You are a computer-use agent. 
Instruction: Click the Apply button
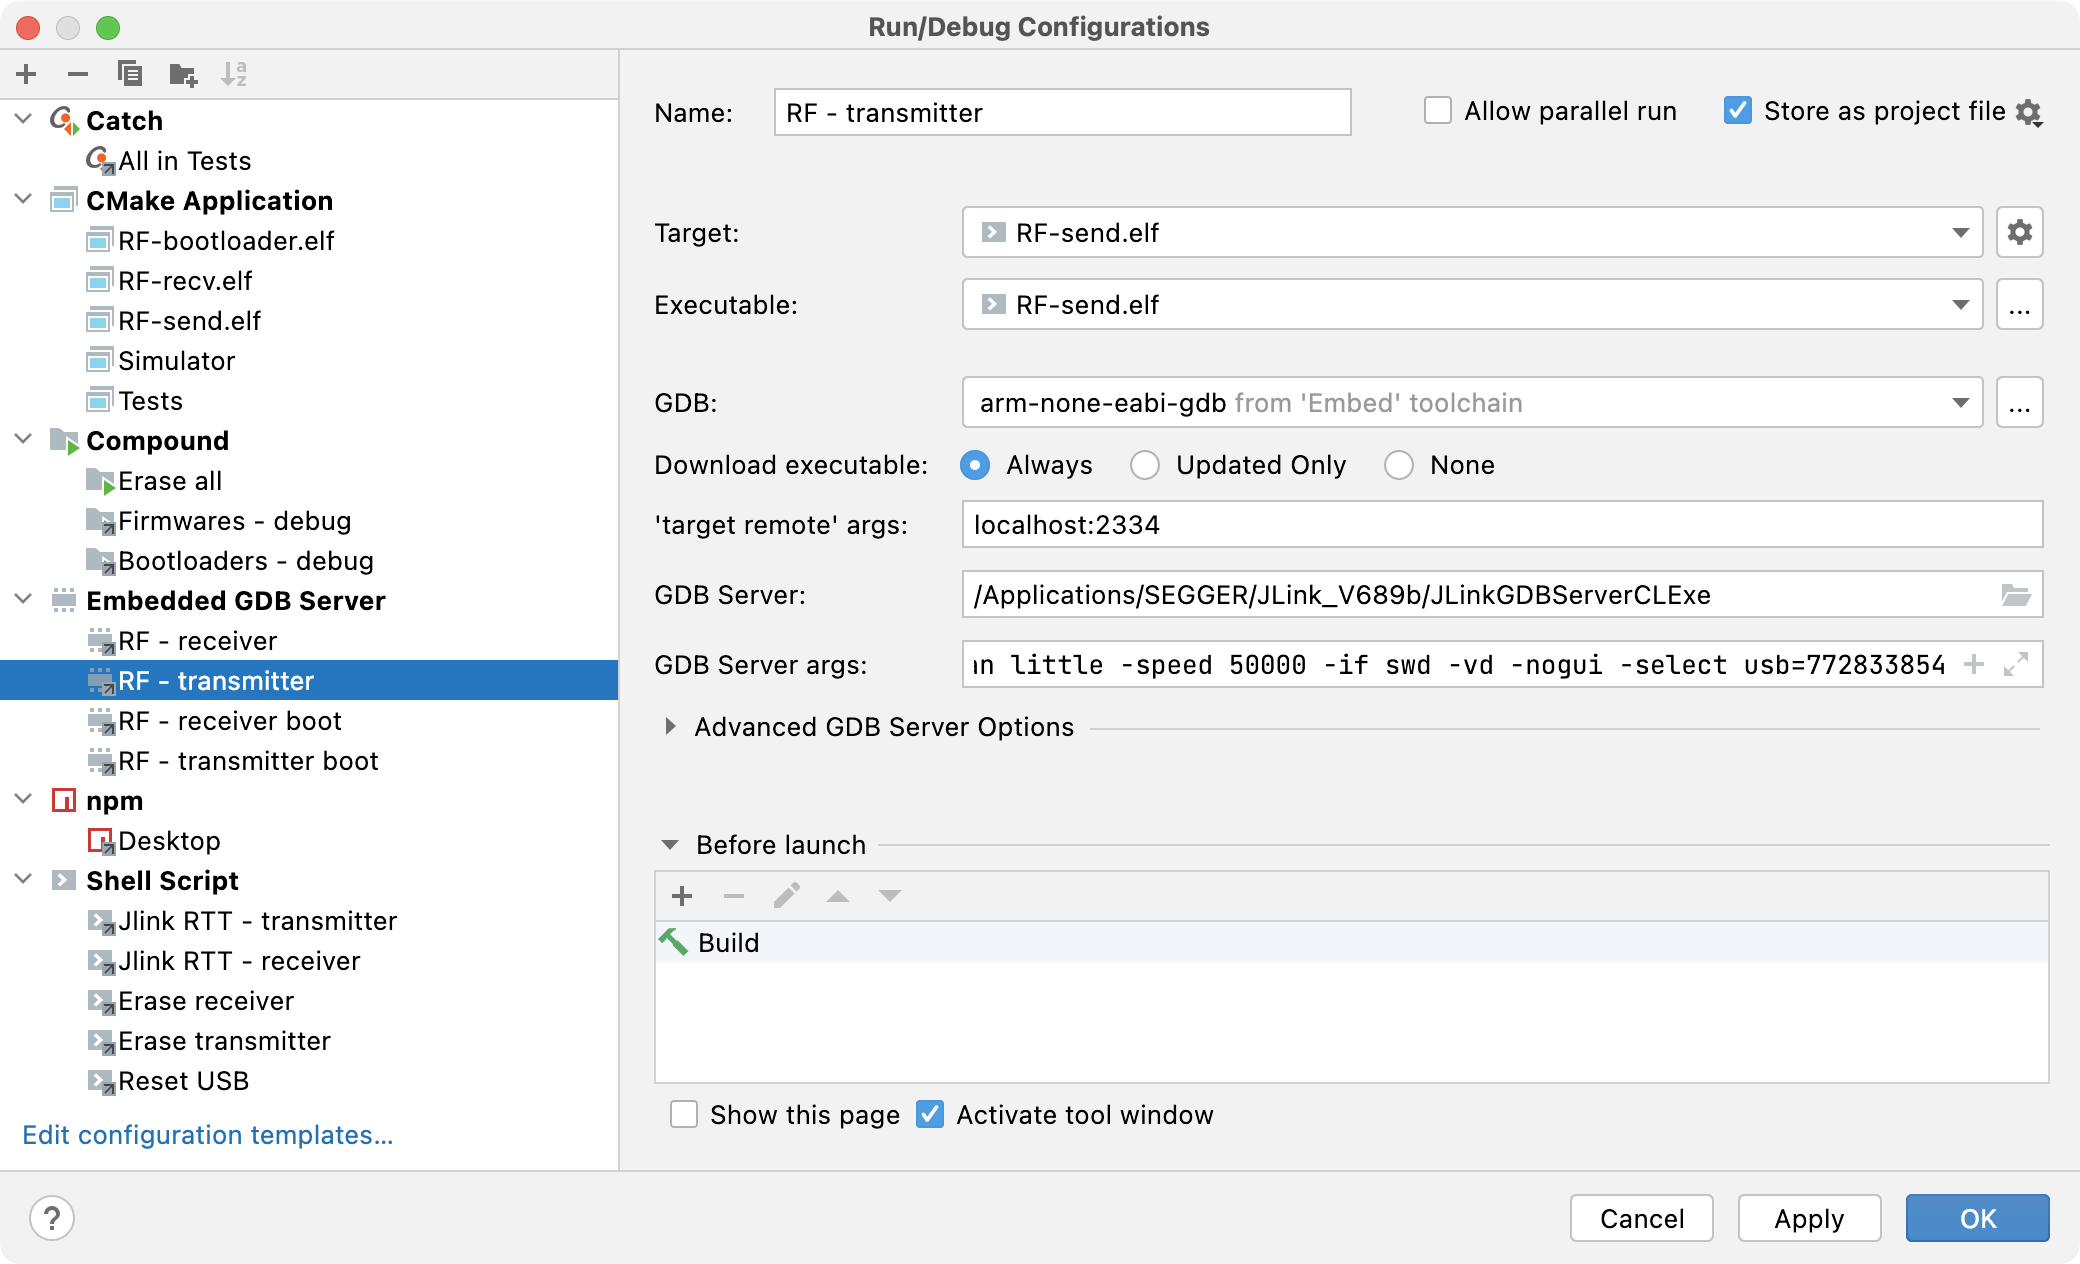[1808, 1218]
